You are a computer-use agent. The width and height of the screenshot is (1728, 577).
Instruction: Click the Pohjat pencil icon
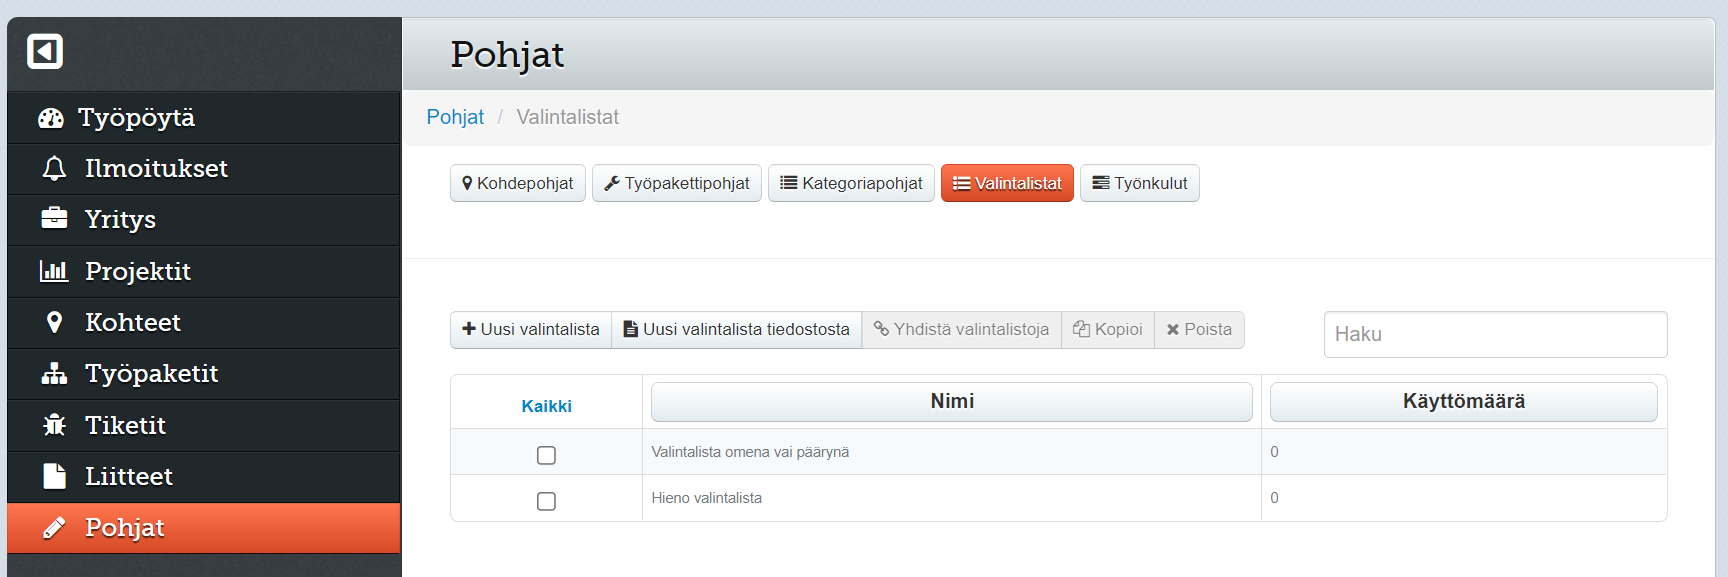pos(54,527)
